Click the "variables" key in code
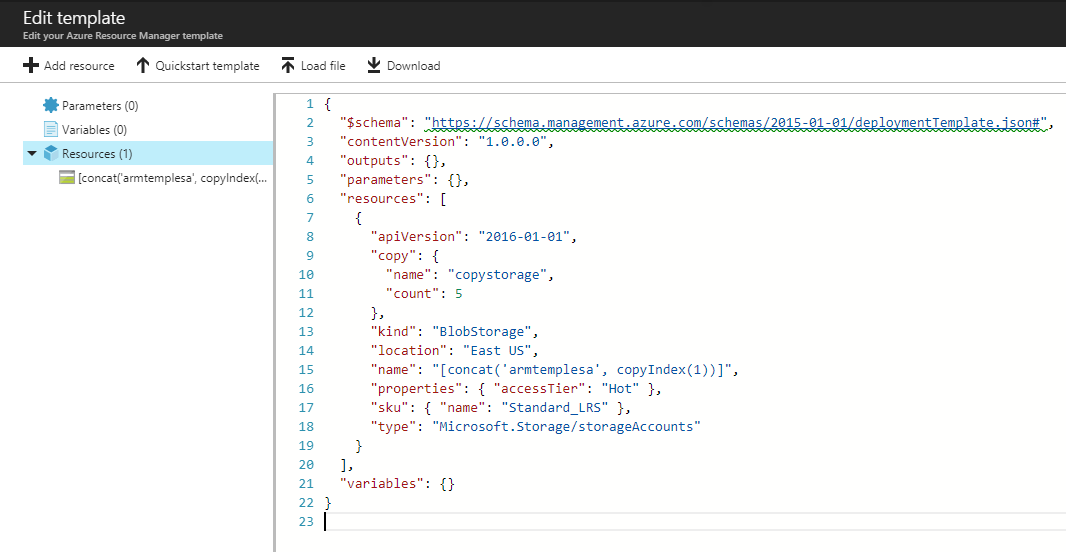This screenshot has width=1066, height=552. pos(382,483)
